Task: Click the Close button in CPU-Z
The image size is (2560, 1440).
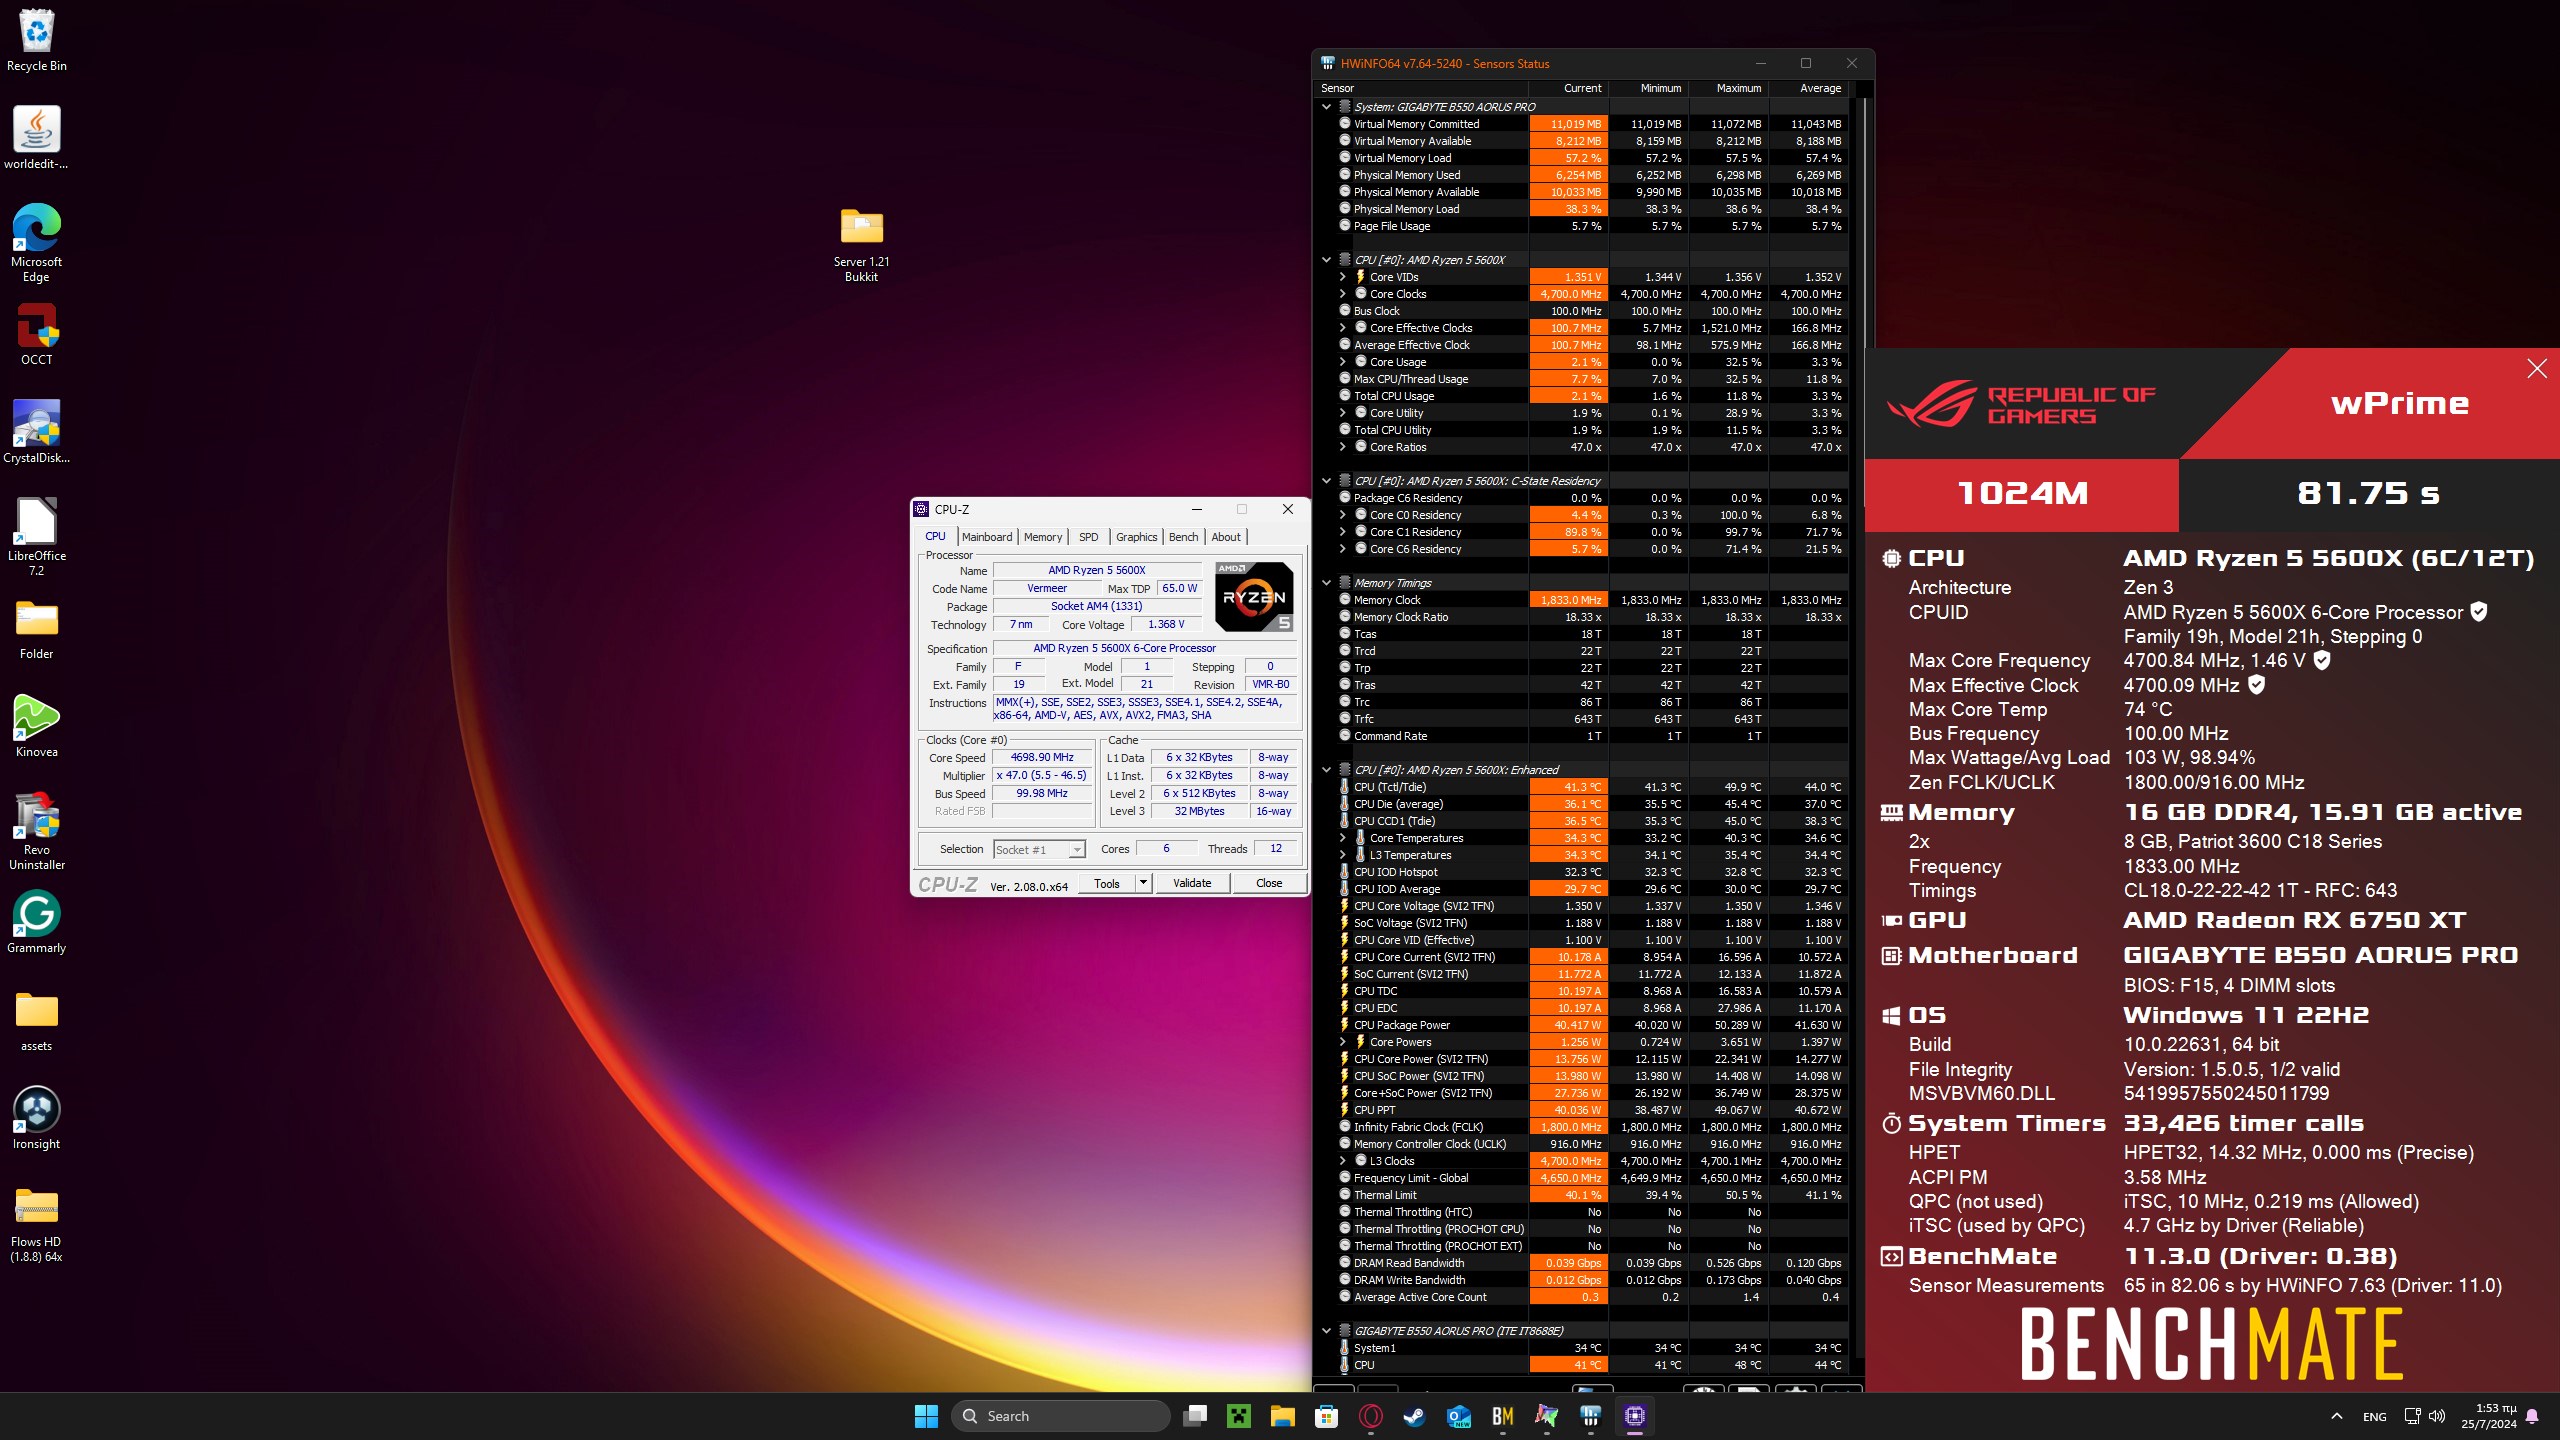Action: click(1269, 883)
